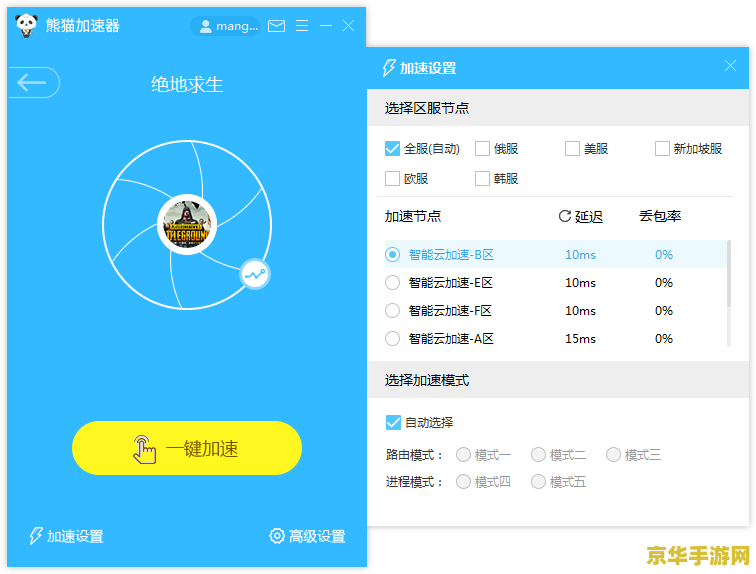Click the 进程模式 label
Image resolution: width=756 pixels, height=574 pixels.
tap(414, 482)
